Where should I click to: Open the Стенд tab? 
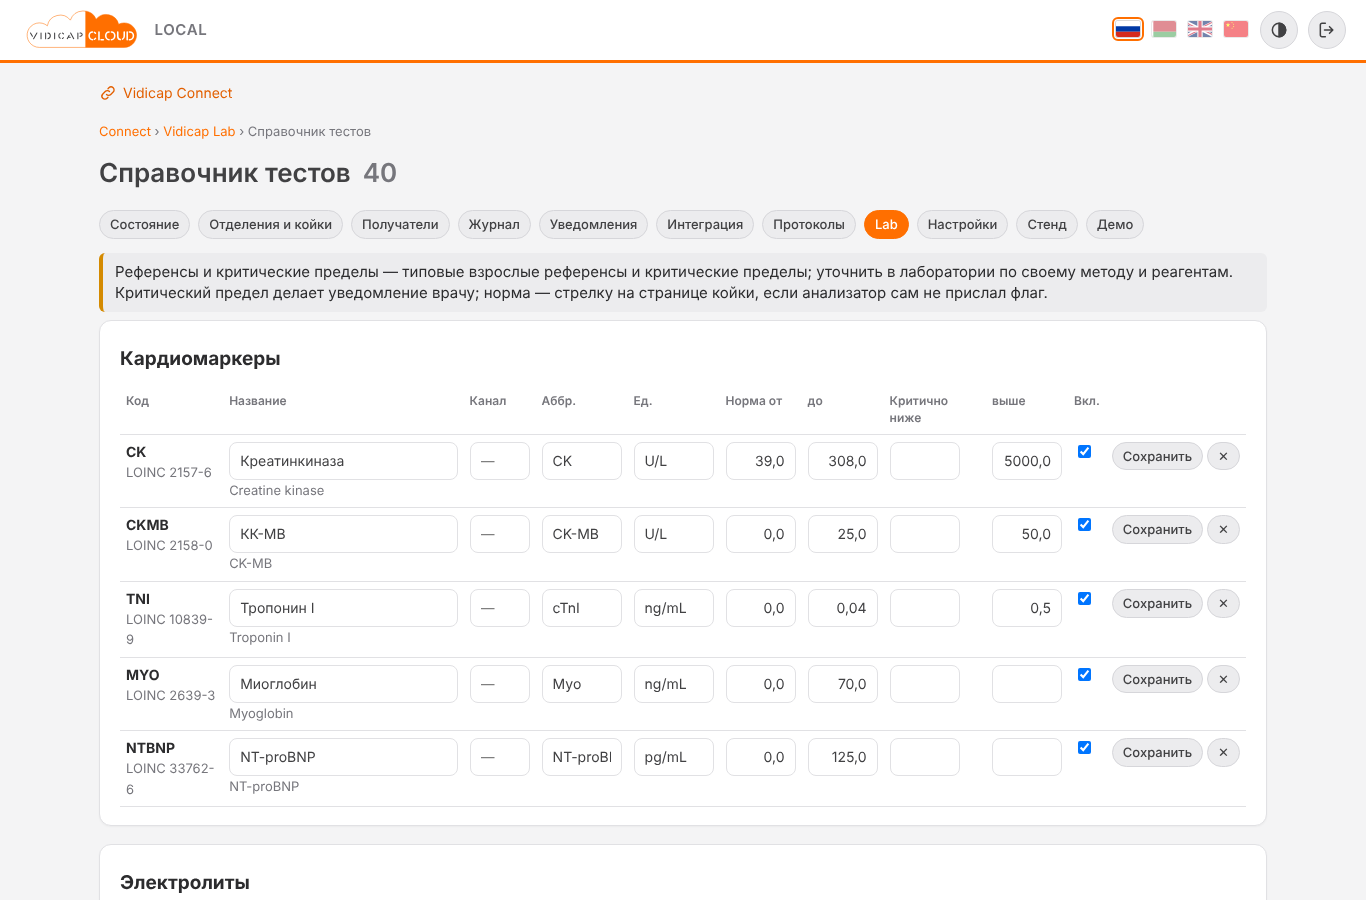tap(1047, 224)
